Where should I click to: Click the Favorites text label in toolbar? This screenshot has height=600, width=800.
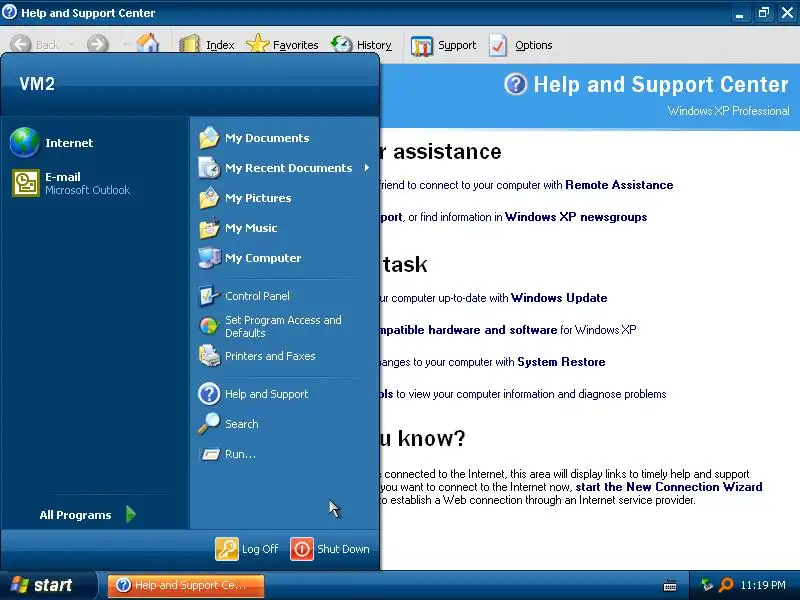click(295, 45)
